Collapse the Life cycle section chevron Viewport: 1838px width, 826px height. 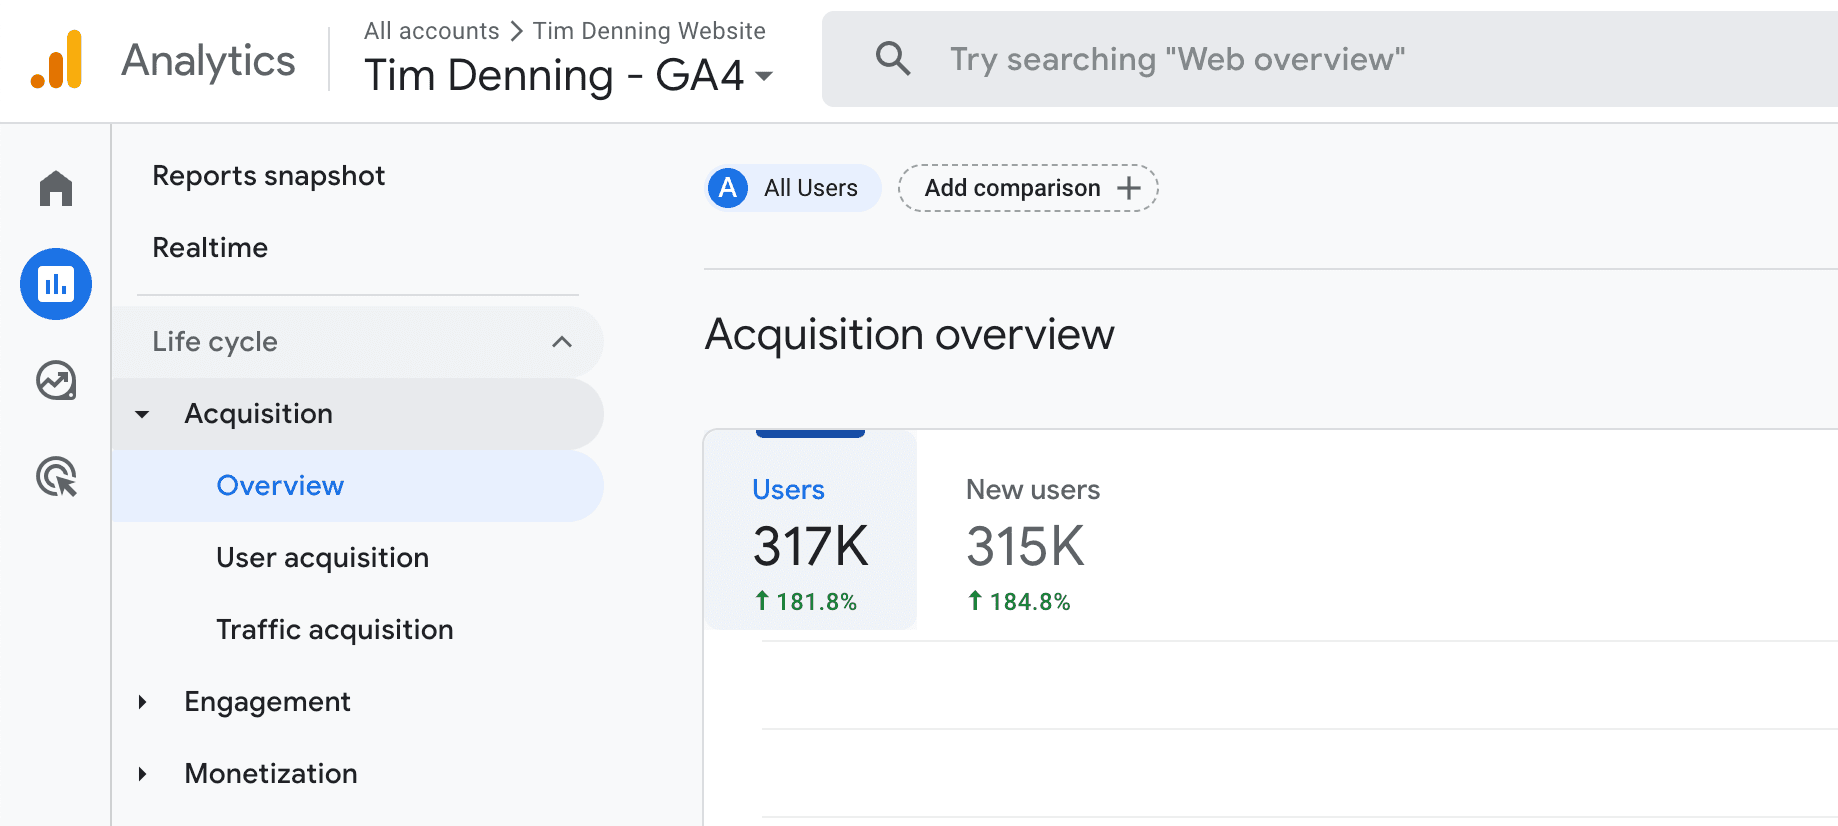click(562, 342)
